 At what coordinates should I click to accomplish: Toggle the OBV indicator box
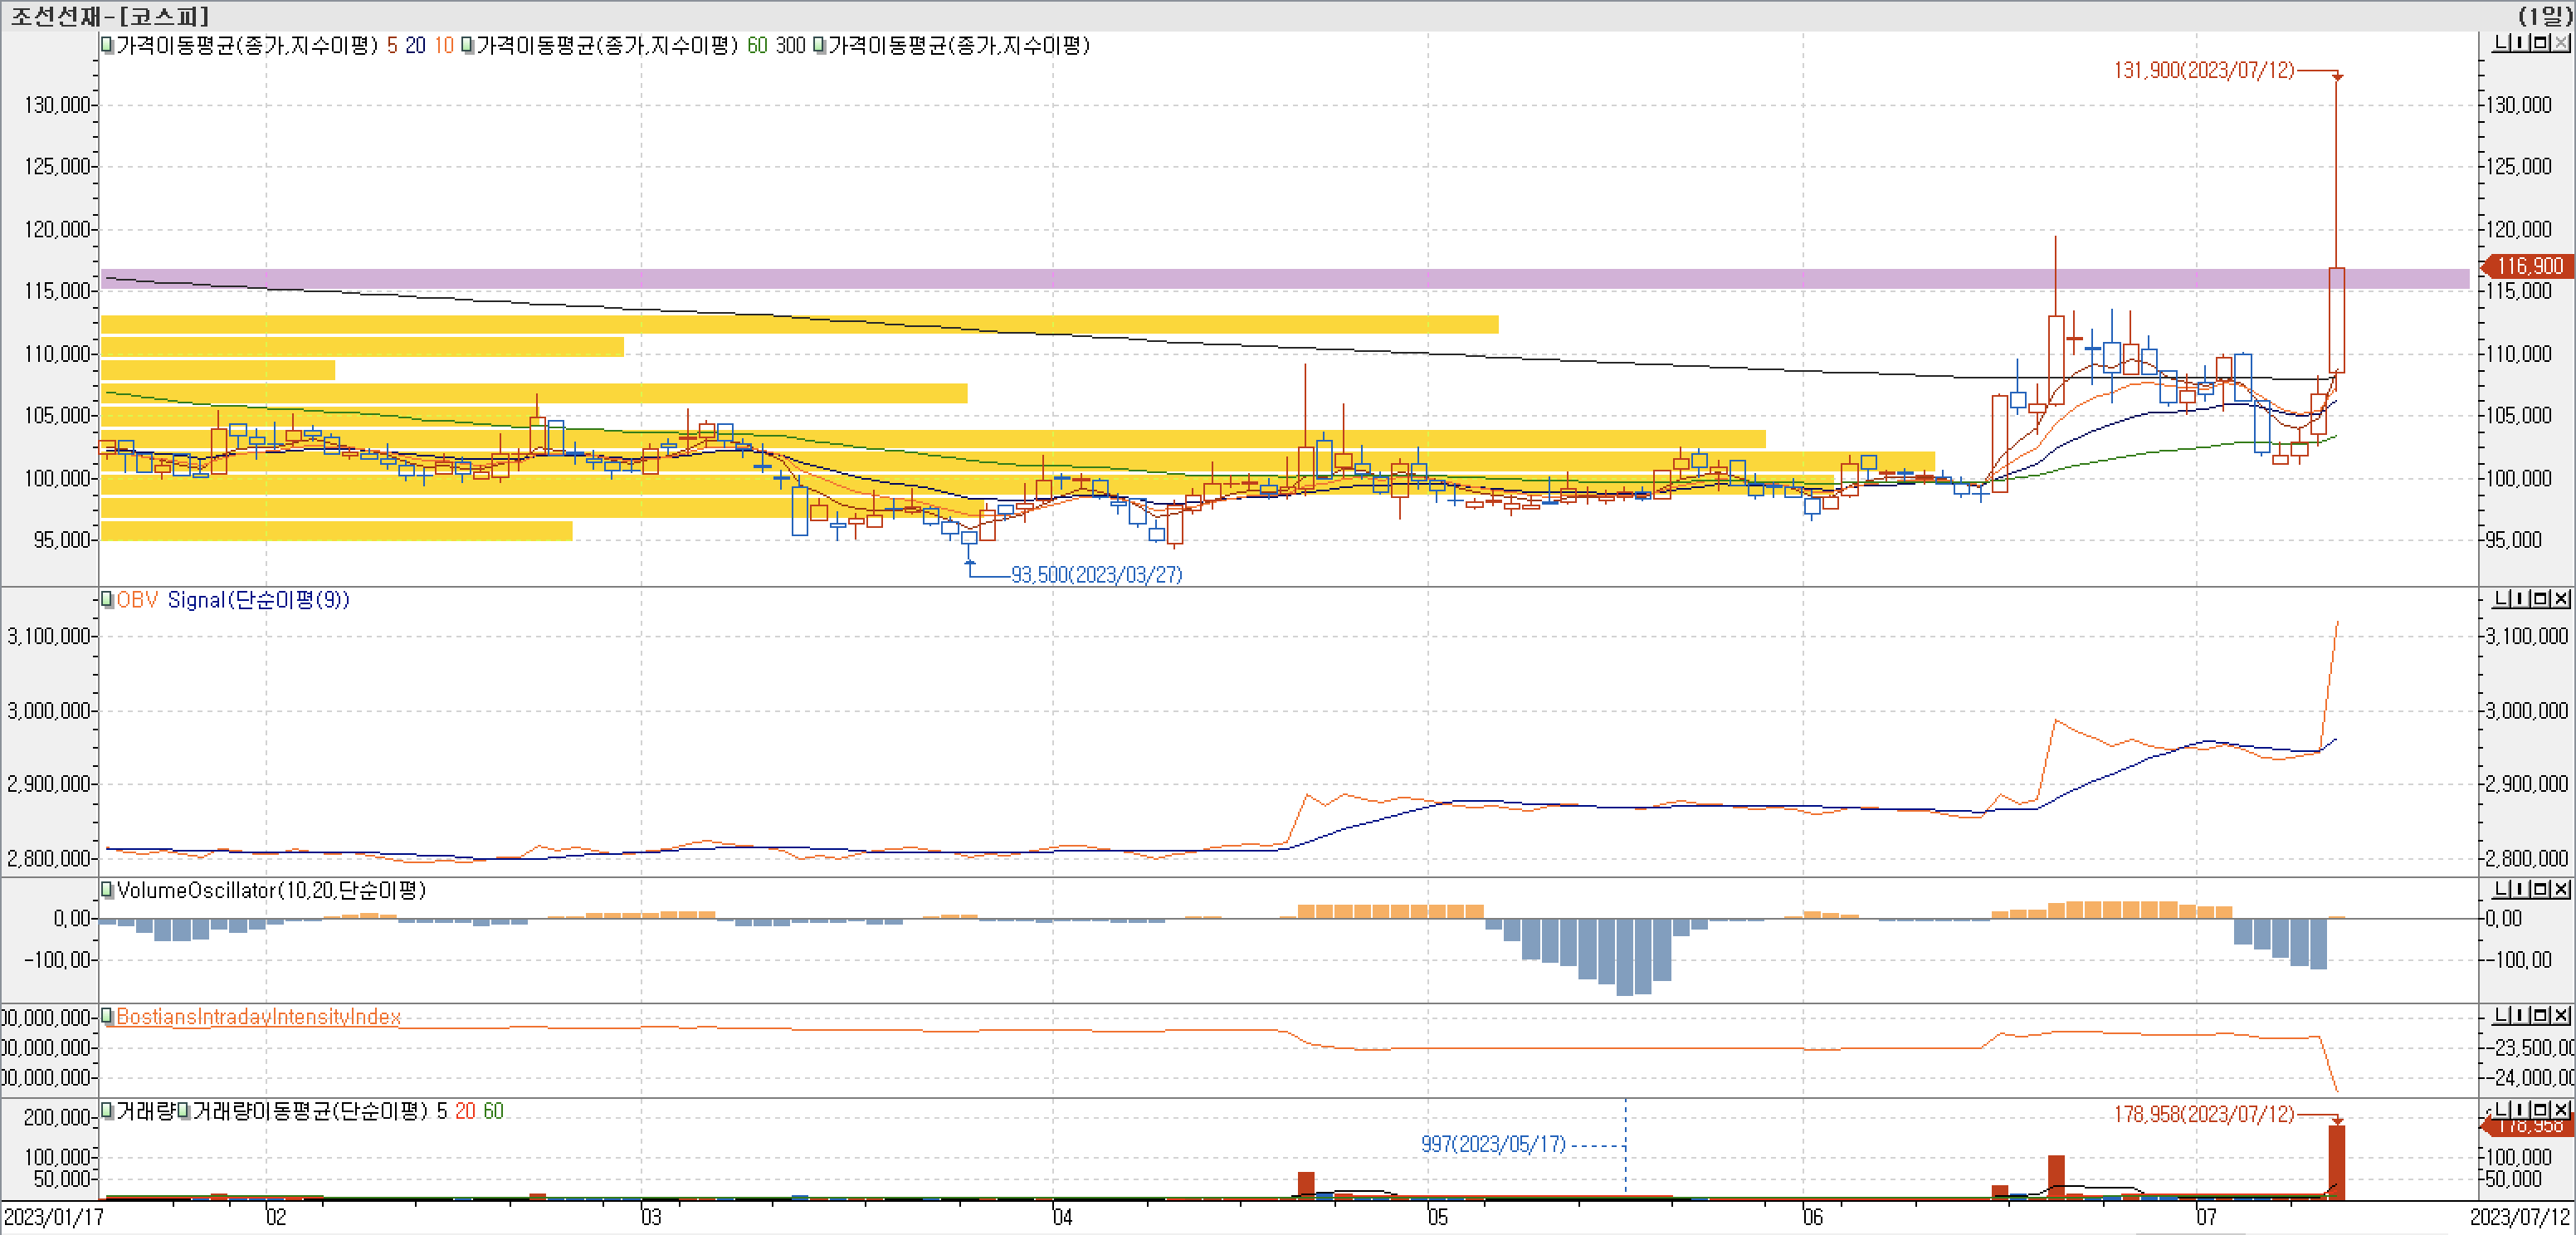click(x=107, y=600)
